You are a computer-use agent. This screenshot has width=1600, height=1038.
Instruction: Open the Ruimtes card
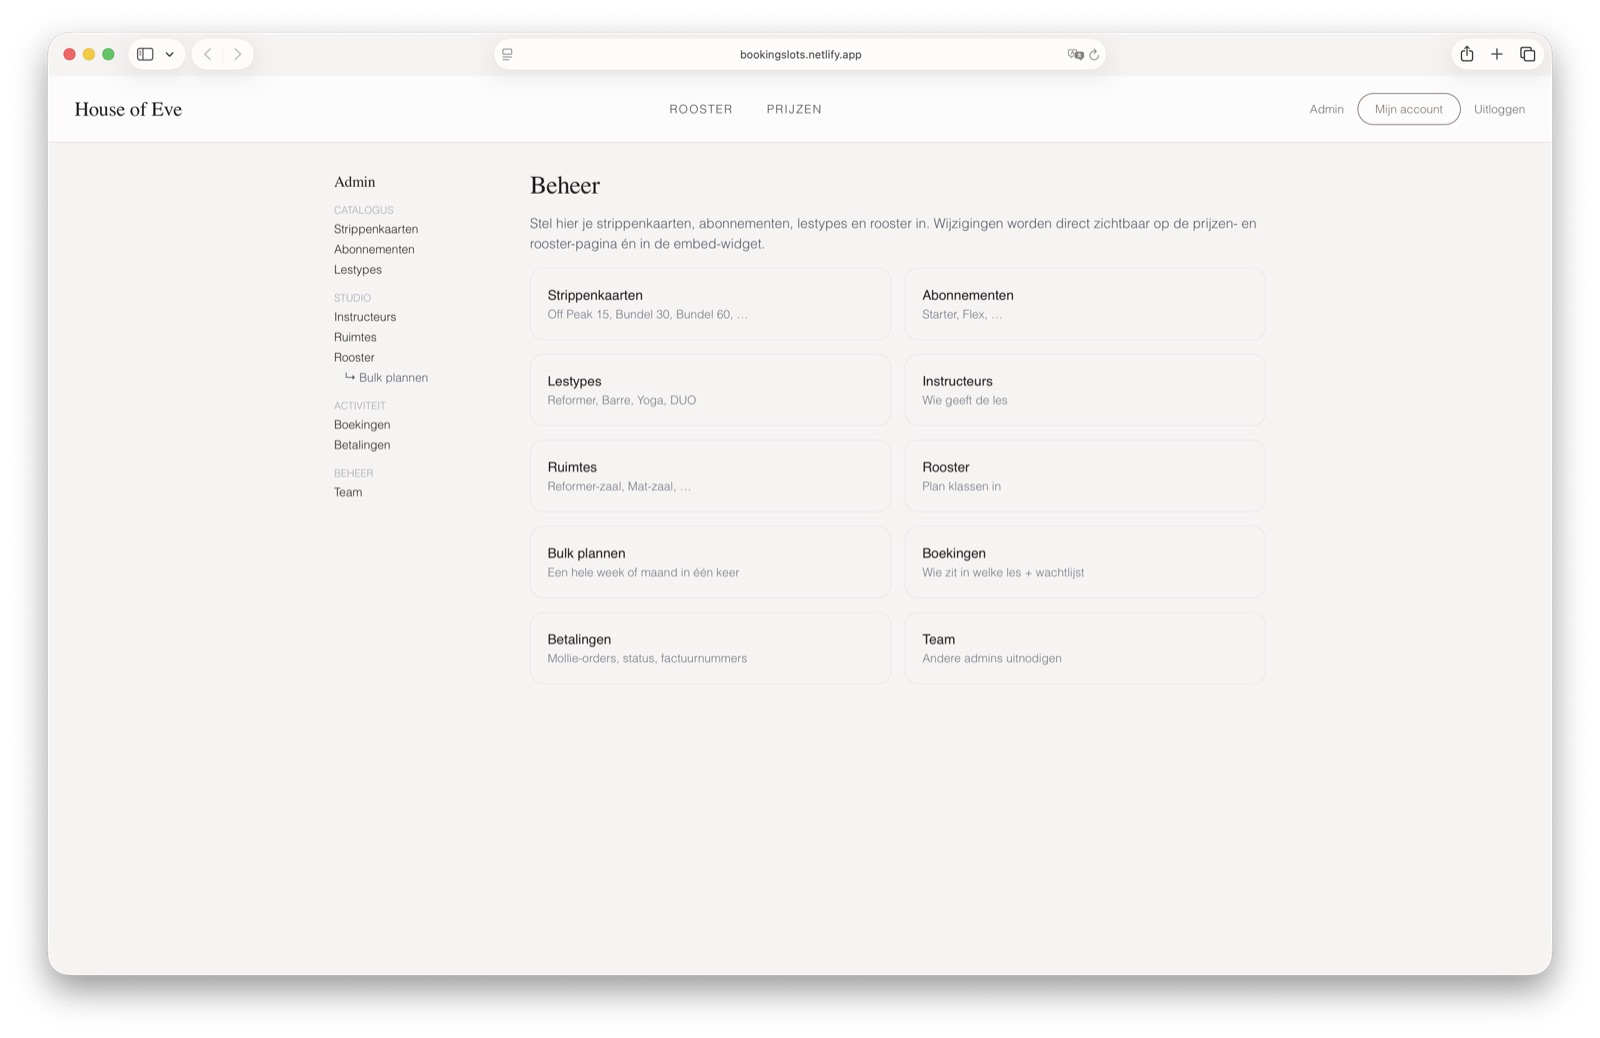710,476
